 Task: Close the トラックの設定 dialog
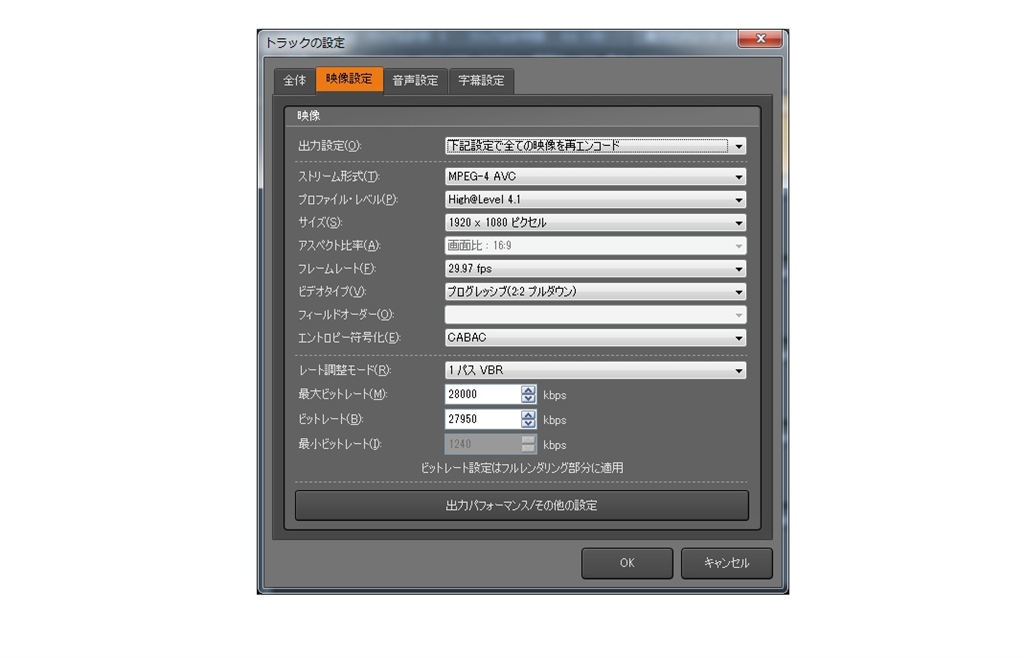[760, 39]
